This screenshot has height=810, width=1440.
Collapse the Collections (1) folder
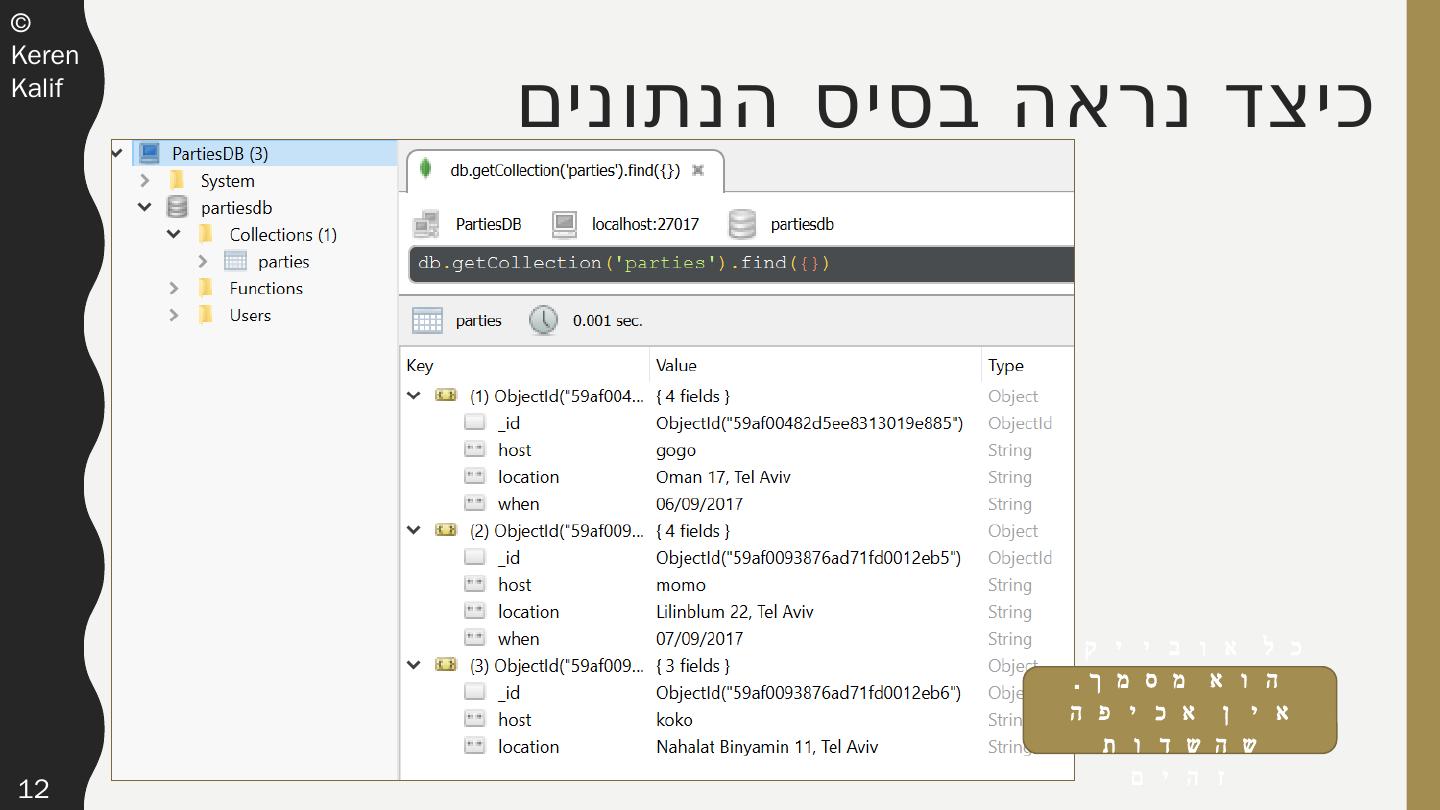pos(174,234)
